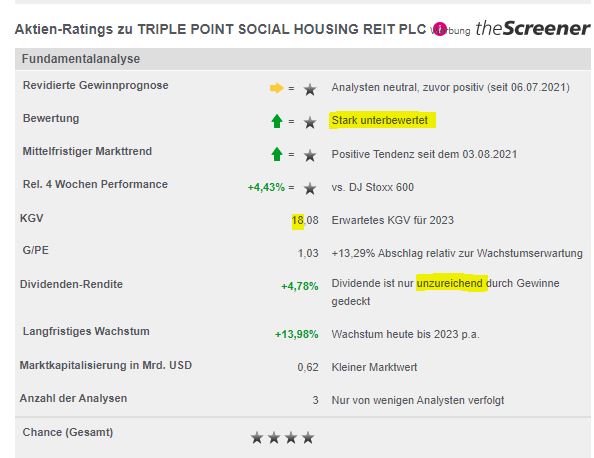Click the star icon in Bewertung row
The height and width of the screenshot is (458, 594).
pos(310,122)
